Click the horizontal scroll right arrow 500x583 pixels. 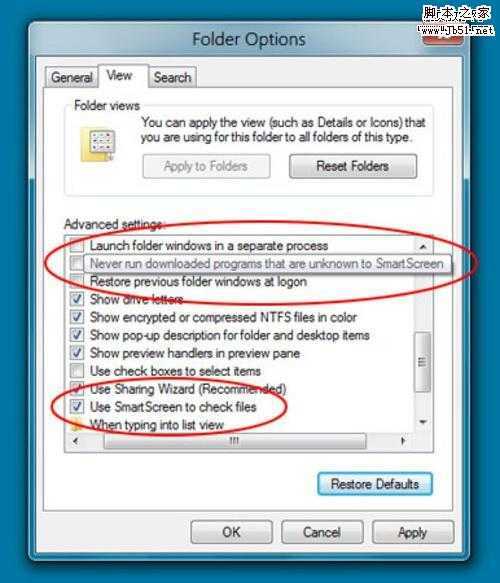tap(403, 441)
